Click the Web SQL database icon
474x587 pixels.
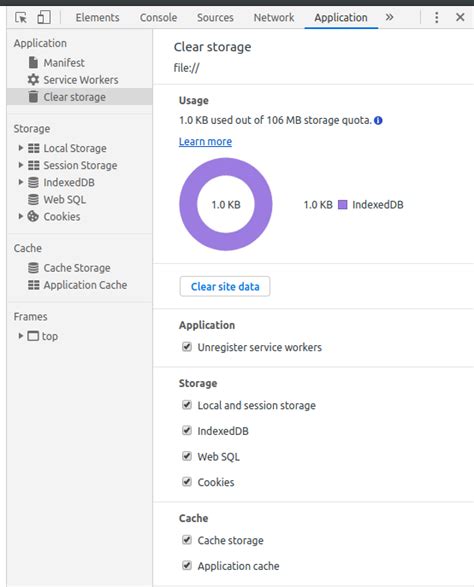pos(33,200)
